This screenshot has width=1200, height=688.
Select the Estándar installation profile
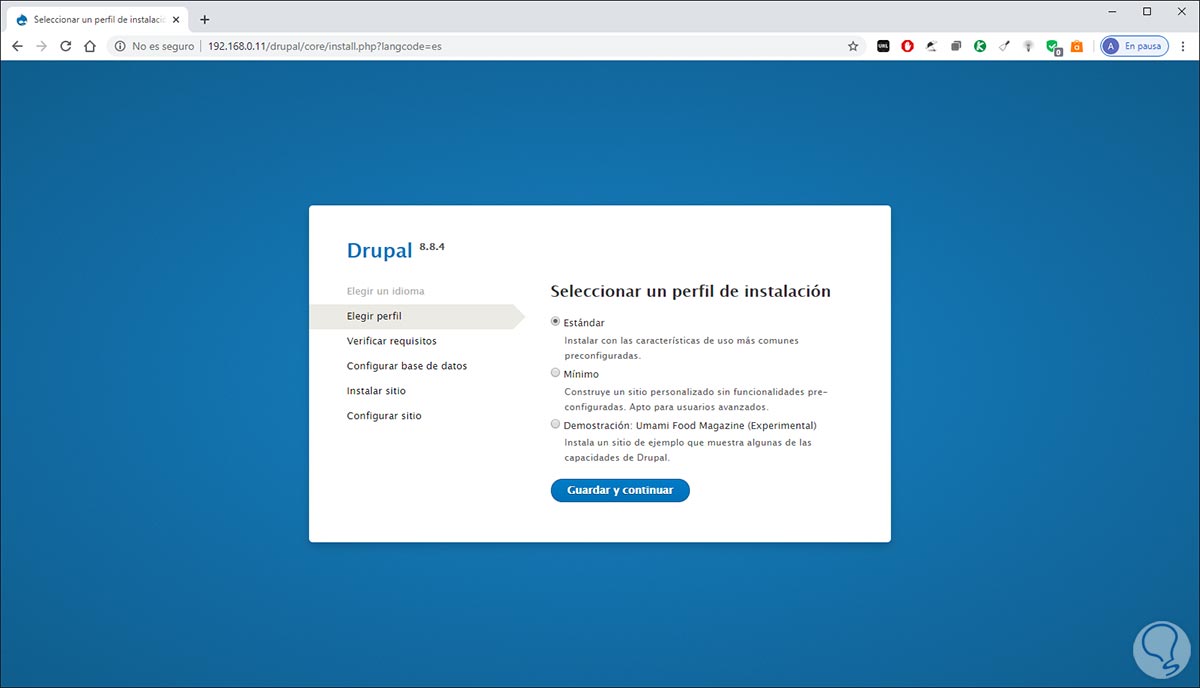click(556, 322)
